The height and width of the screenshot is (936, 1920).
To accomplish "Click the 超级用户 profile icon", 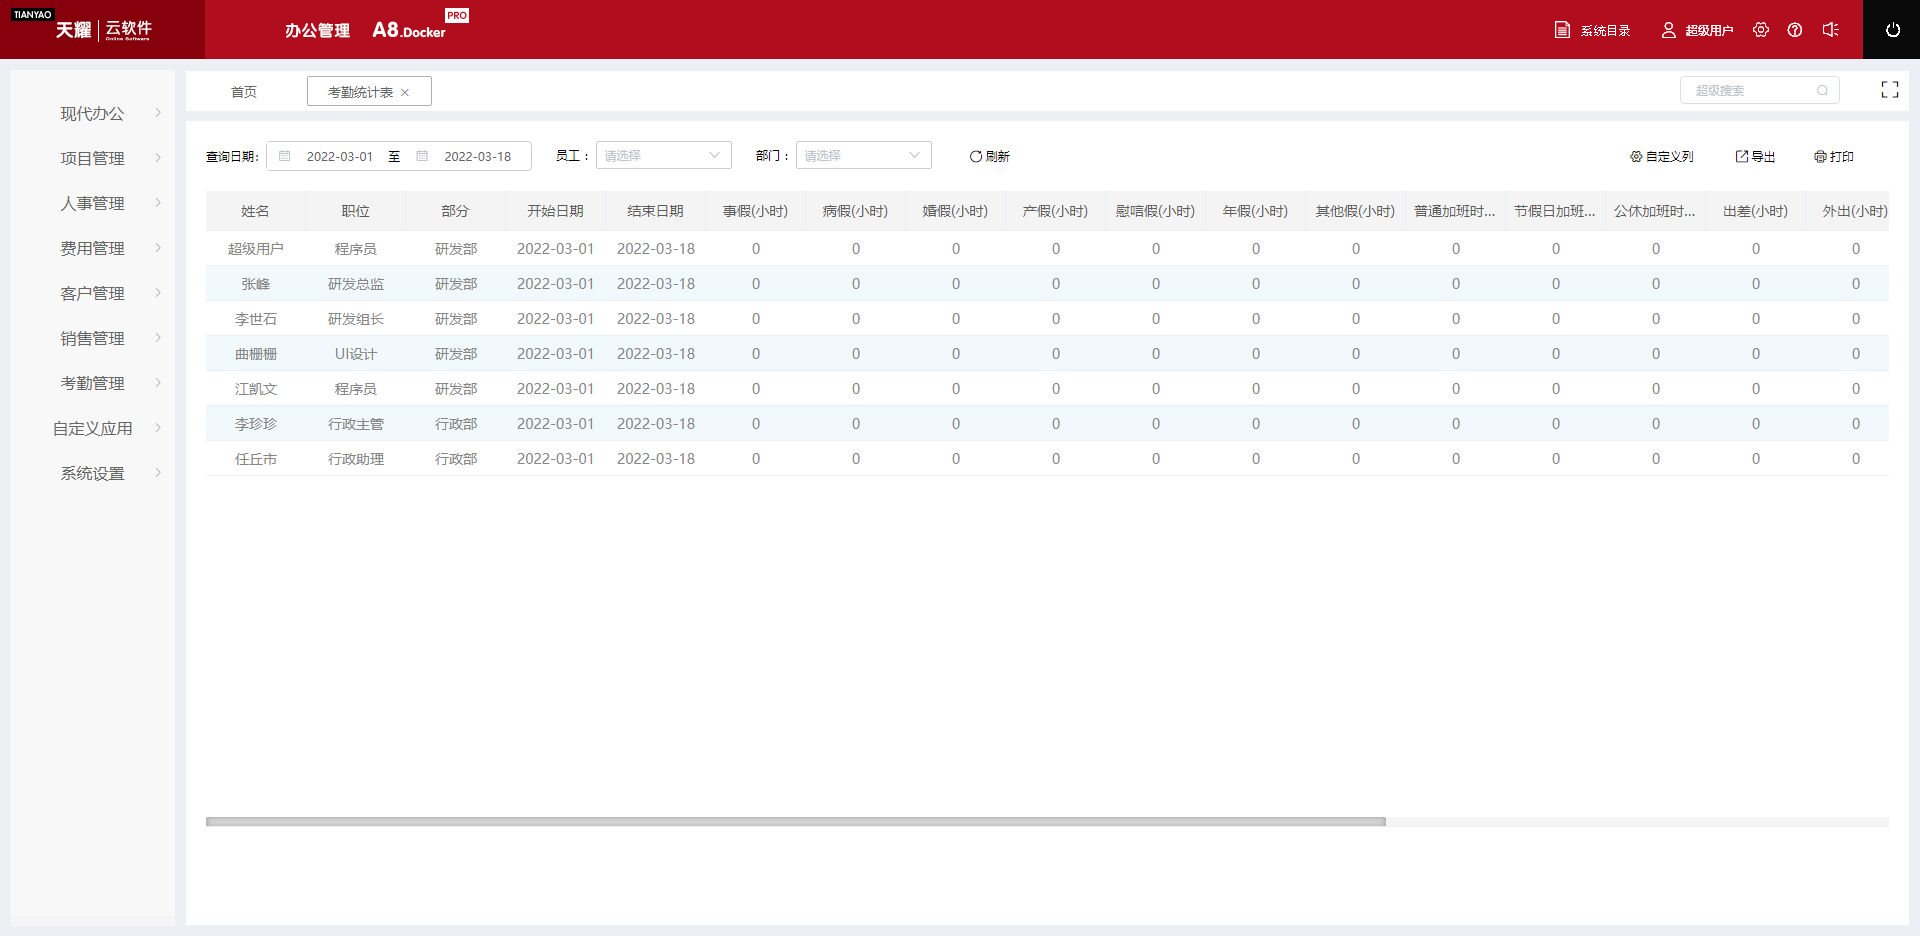I will coord(1668,30).
